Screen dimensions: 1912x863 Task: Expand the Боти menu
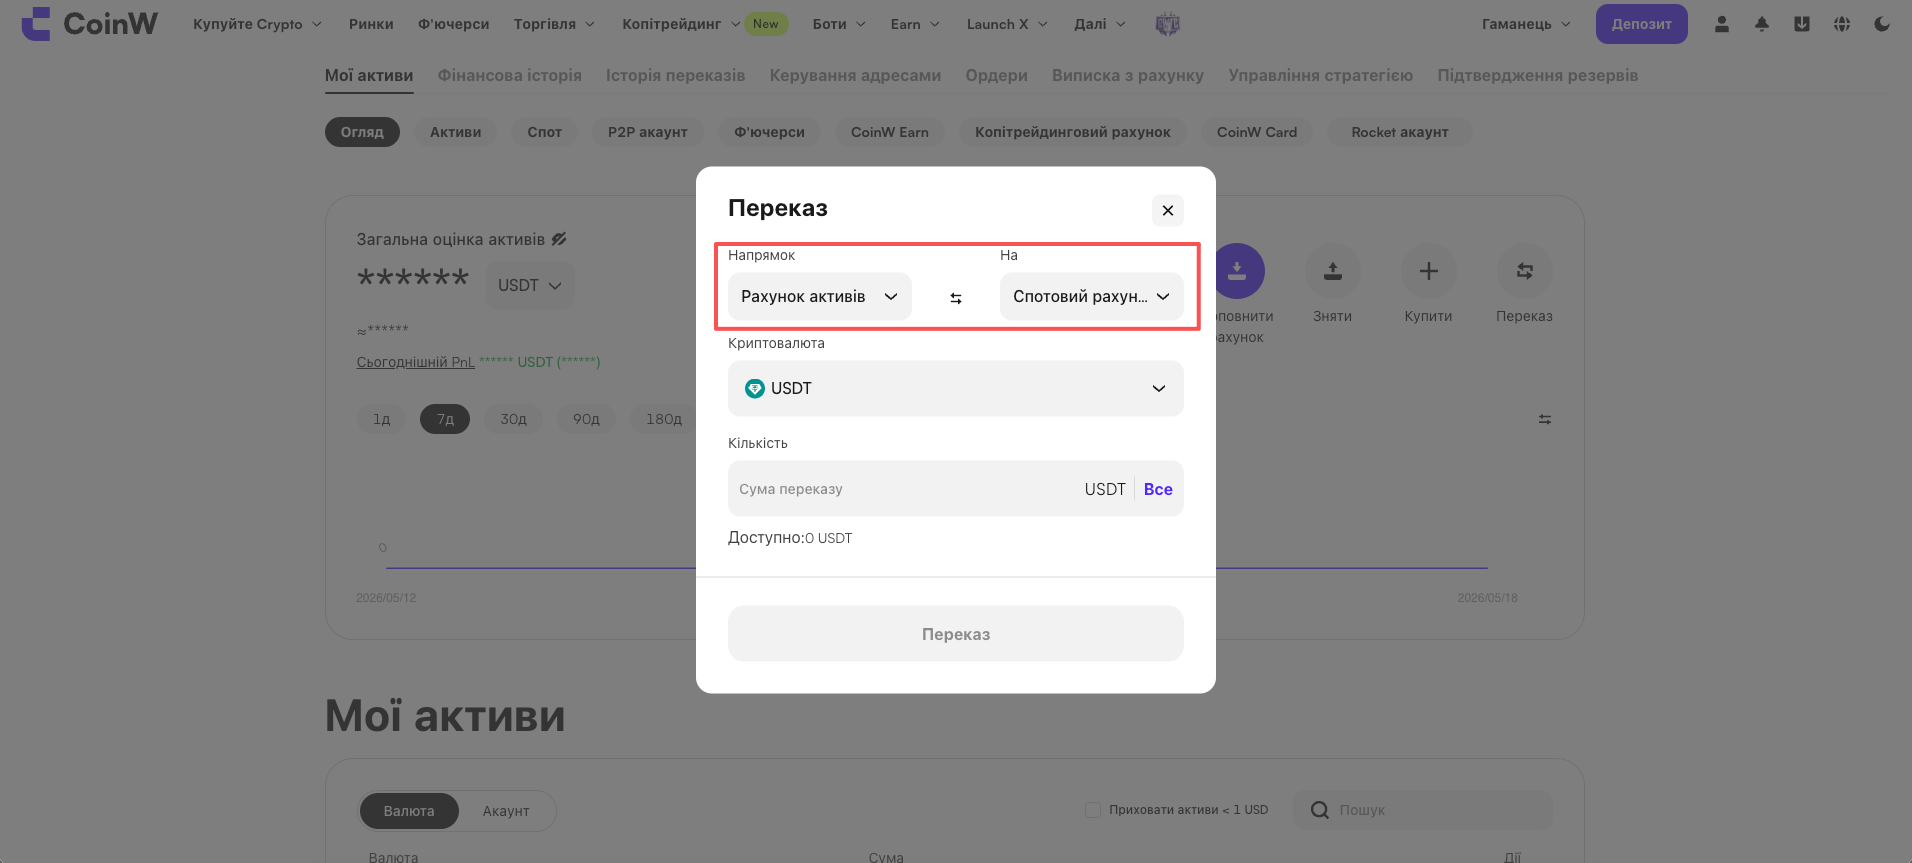(x=838, y=24)
